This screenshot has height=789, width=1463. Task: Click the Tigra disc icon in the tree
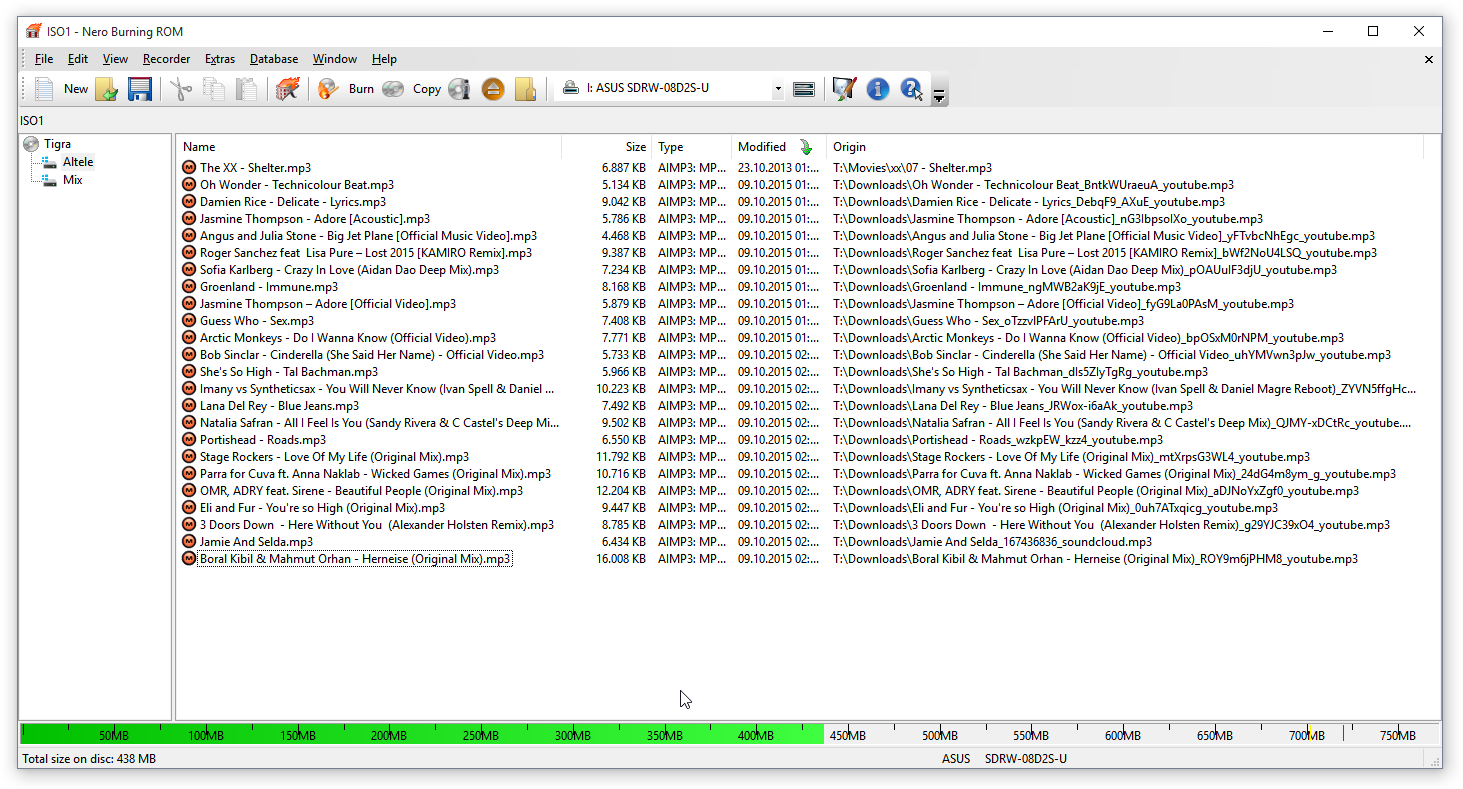point(31,144)
